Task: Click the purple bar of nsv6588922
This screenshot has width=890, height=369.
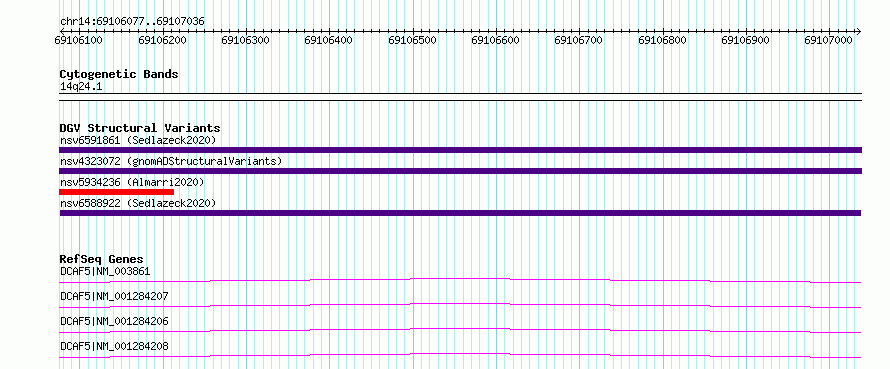Action: pyautogui.click(x=460, y=213)
